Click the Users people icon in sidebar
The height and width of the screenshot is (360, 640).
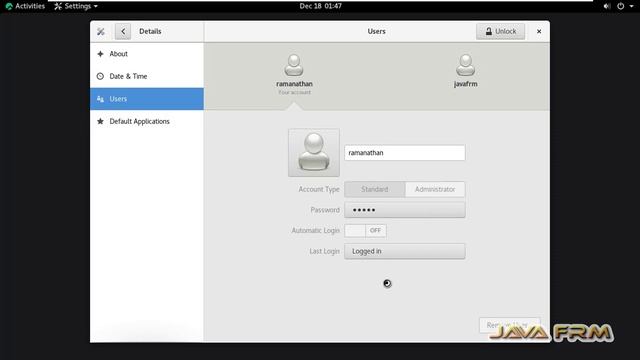pyautogui.click(x=100, y=99)
